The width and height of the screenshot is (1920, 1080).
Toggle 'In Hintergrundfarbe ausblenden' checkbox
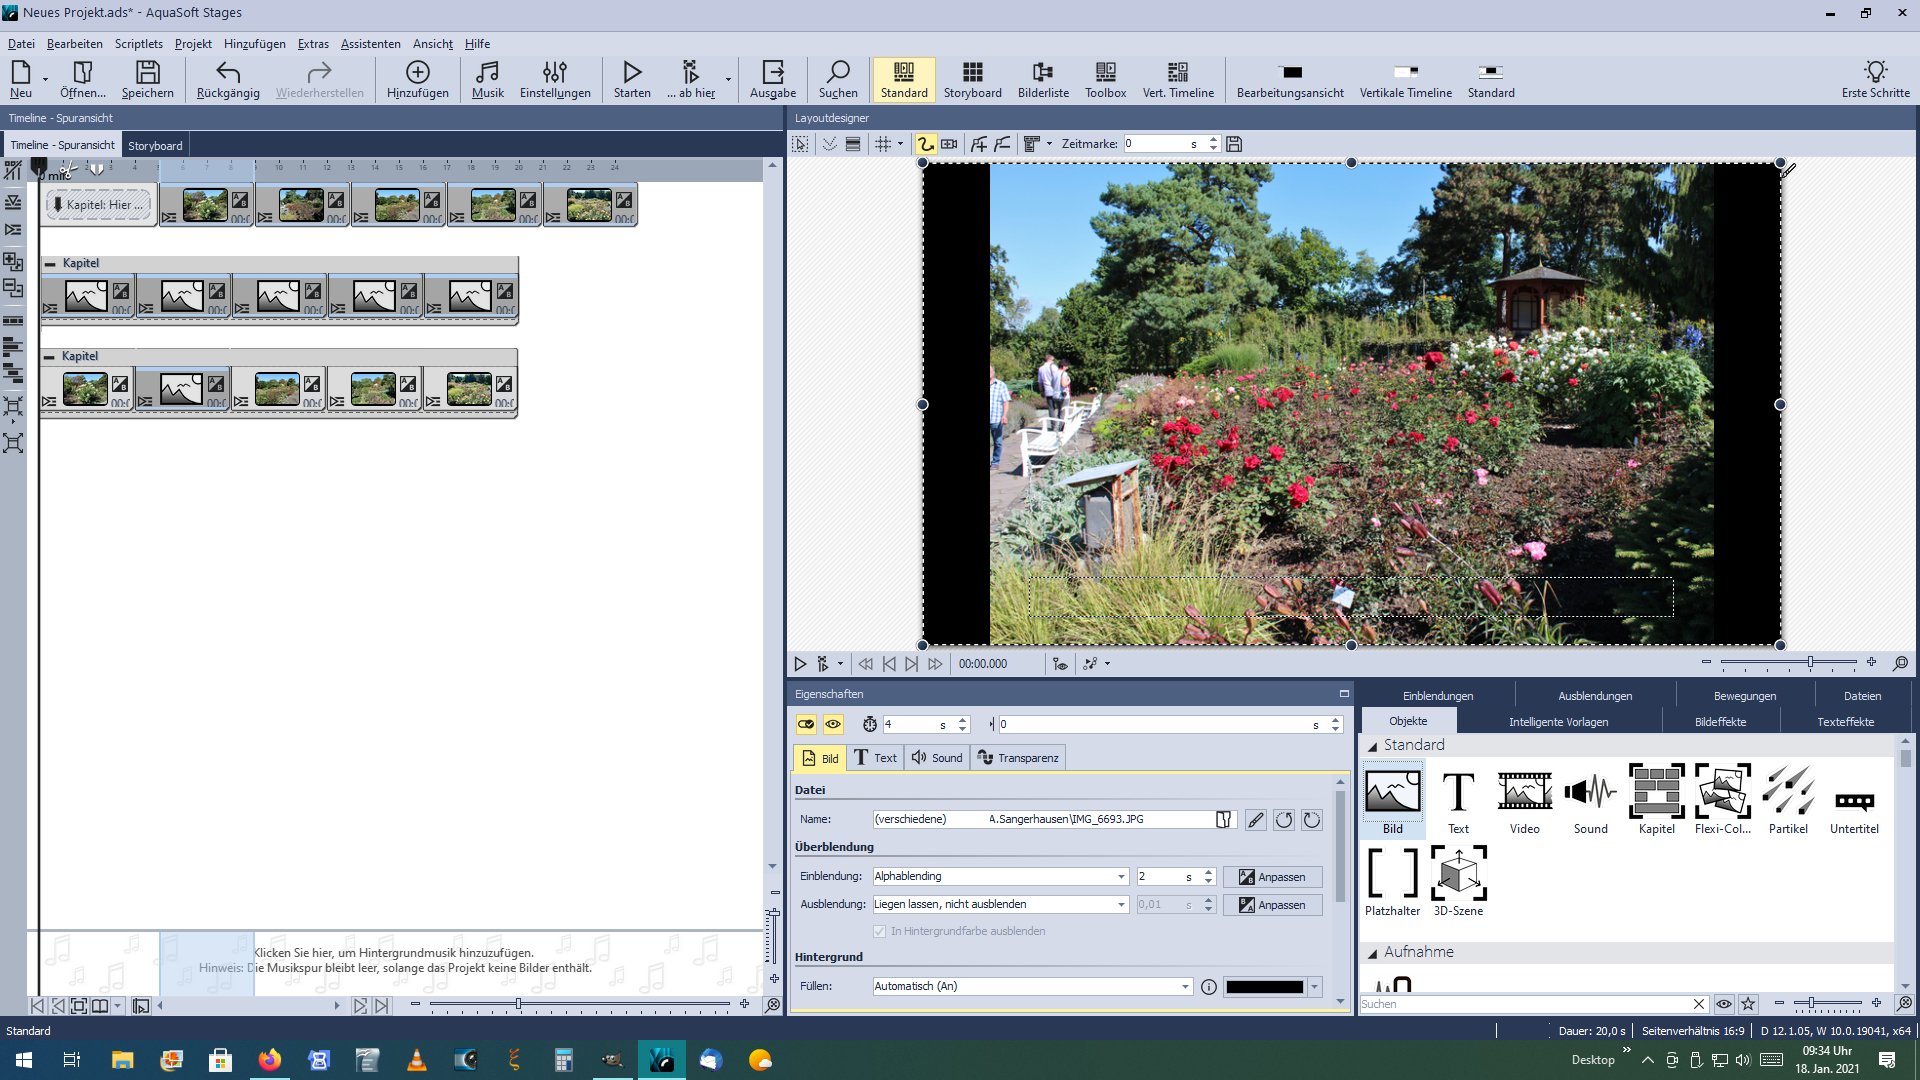pos(880,931)
